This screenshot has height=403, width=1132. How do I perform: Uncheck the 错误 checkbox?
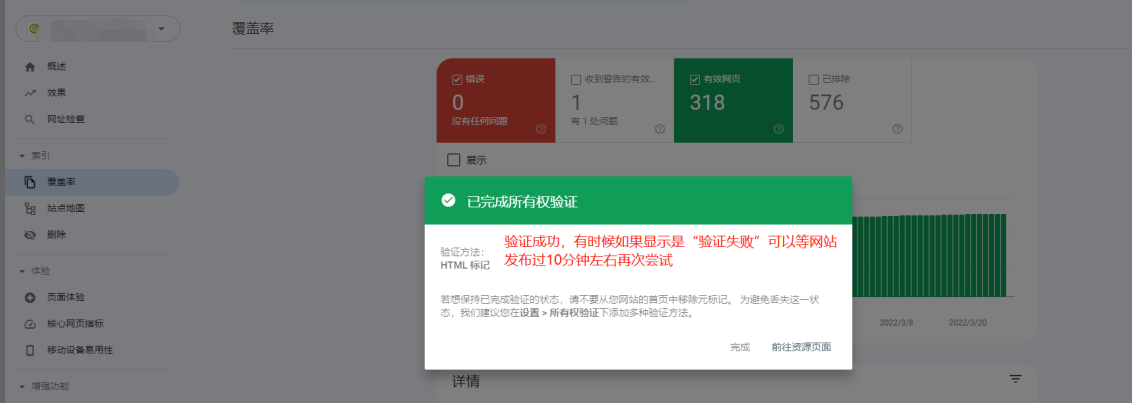click(x=457, y=79)
